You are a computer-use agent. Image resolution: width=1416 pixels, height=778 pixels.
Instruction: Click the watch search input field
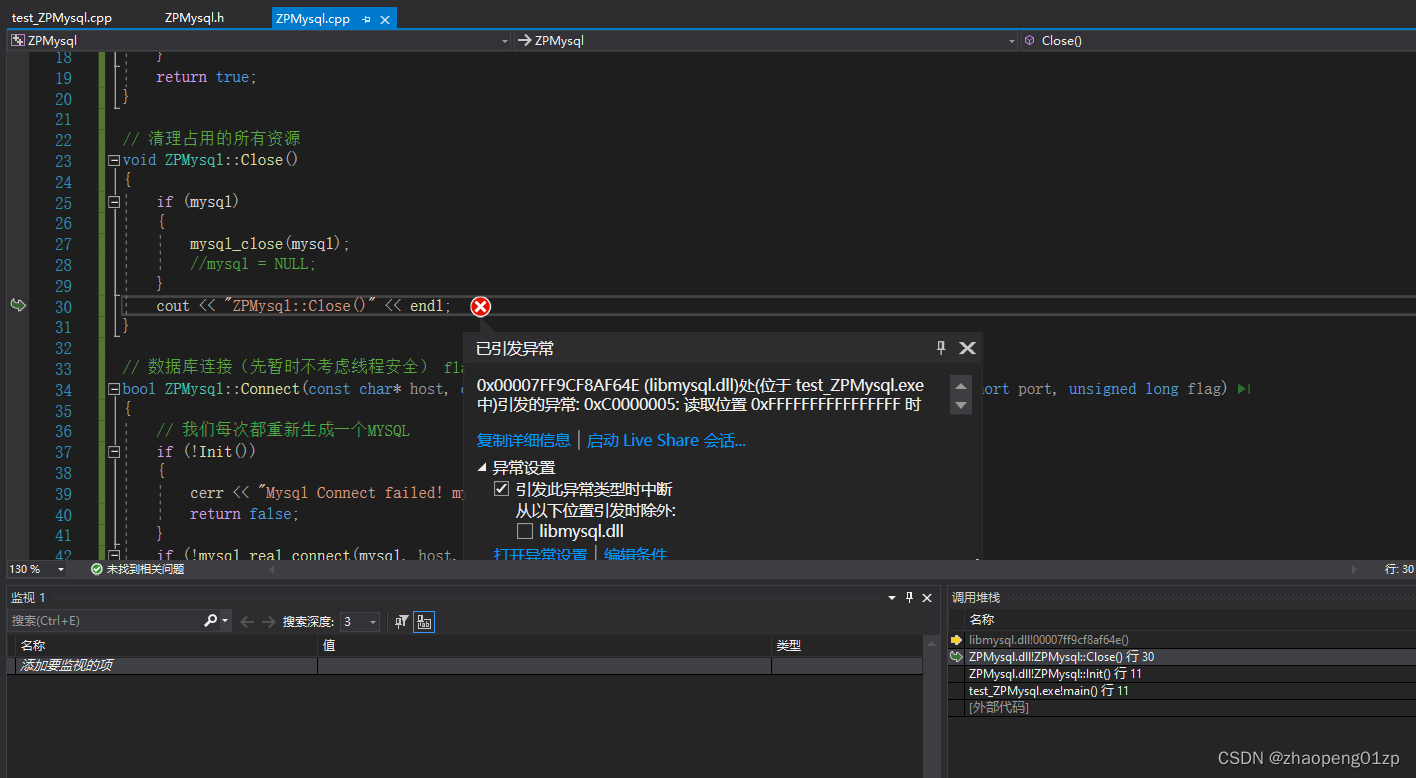coord(105,621)
